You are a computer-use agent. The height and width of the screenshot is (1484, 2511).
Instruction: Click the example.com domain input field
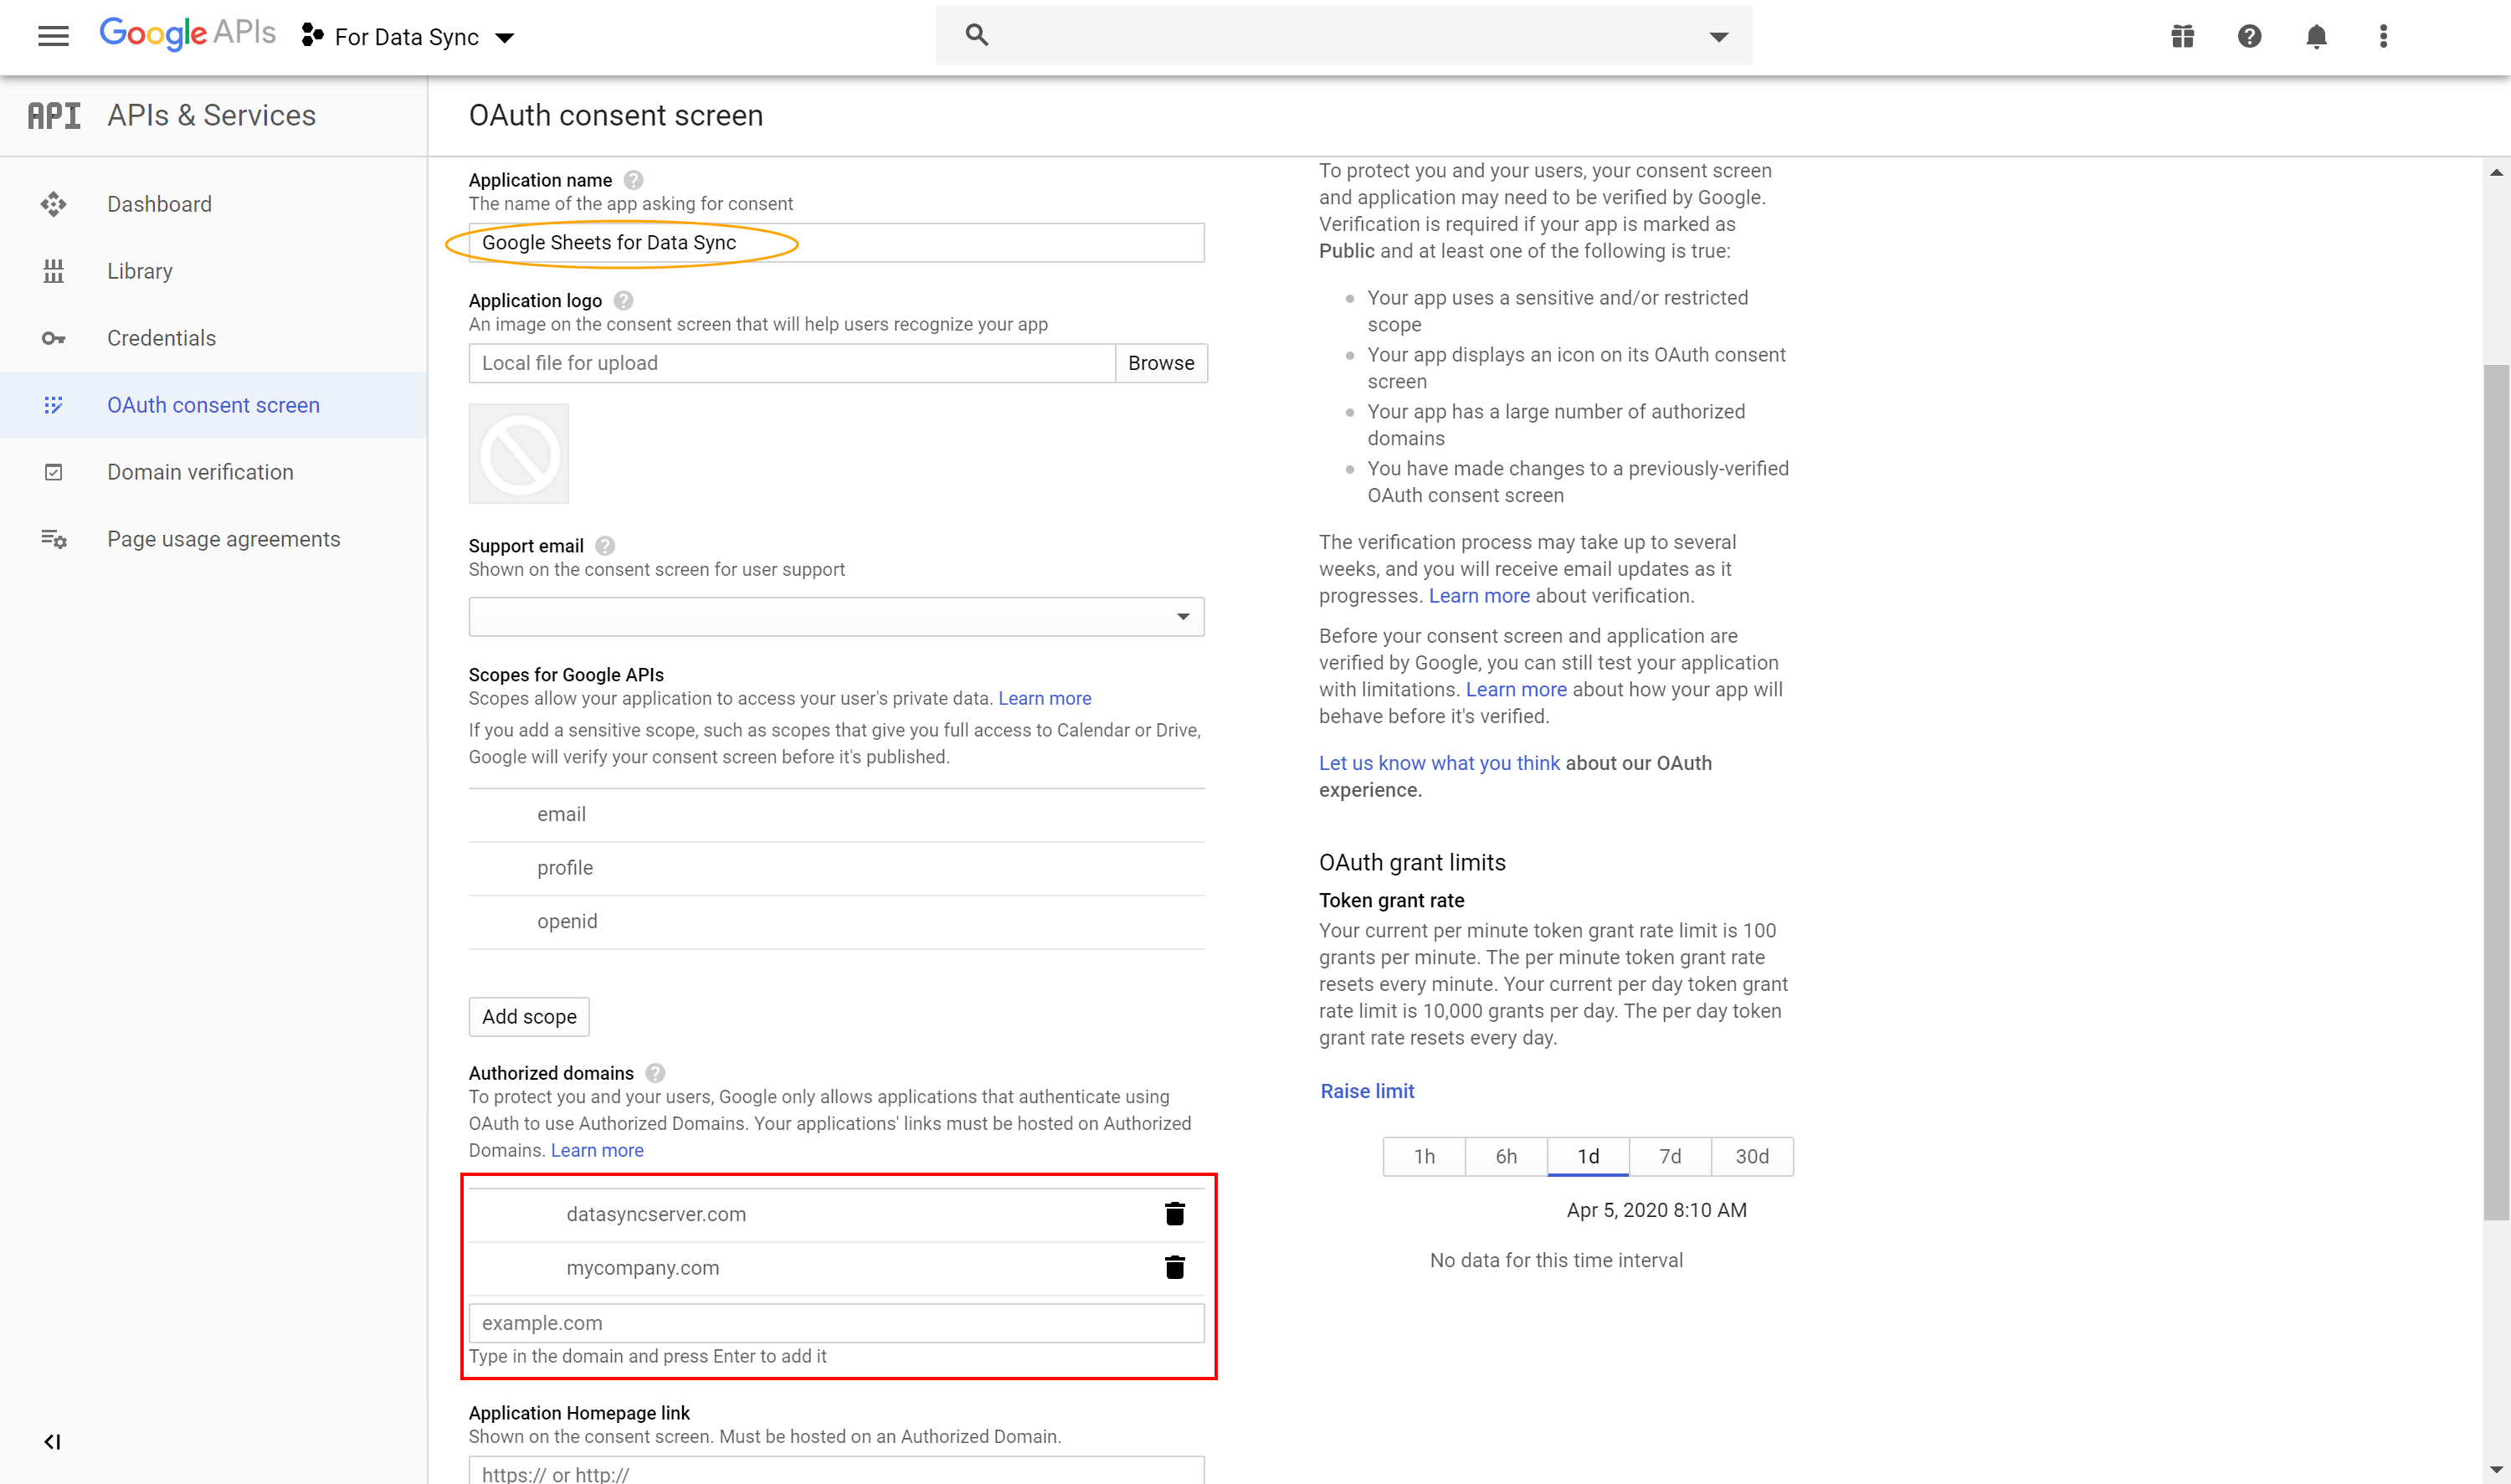837,1323
